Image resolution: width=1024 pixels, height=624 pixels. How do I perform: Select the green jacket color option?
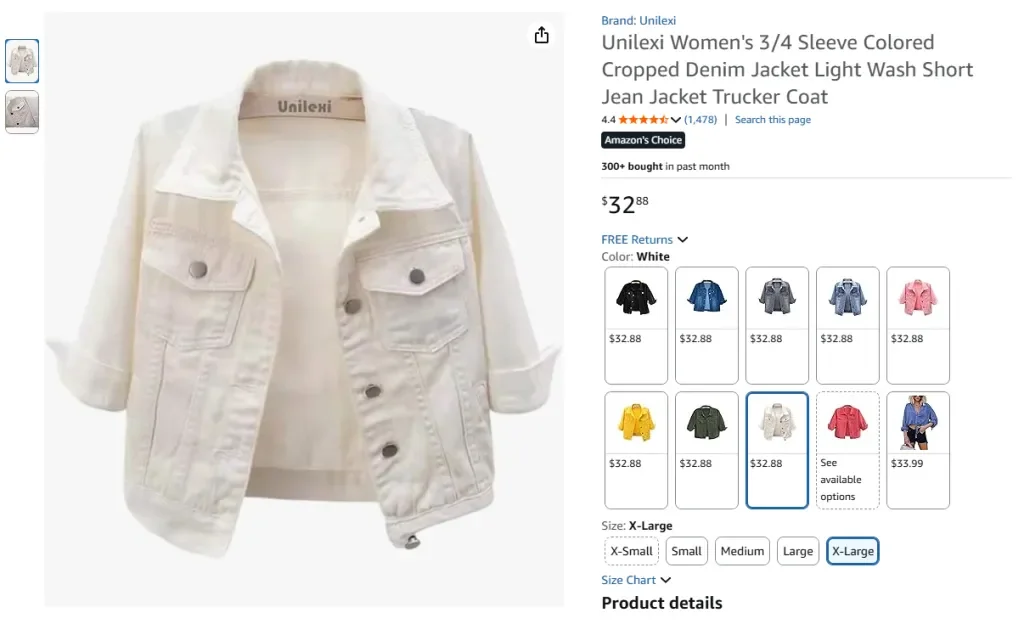click(706, 423)
